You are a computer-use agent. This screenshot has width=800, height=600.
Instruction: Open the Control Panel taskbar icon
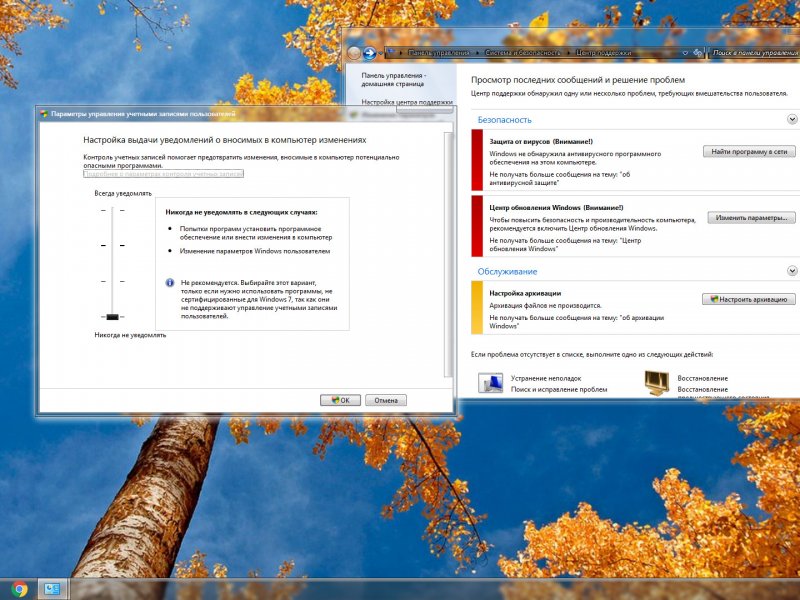(x=52, y=589)
